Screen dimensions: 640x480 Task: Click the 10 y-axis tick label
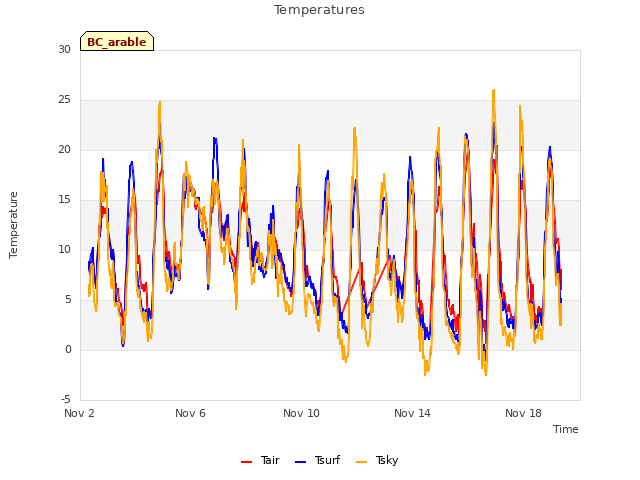pos(64,249)
